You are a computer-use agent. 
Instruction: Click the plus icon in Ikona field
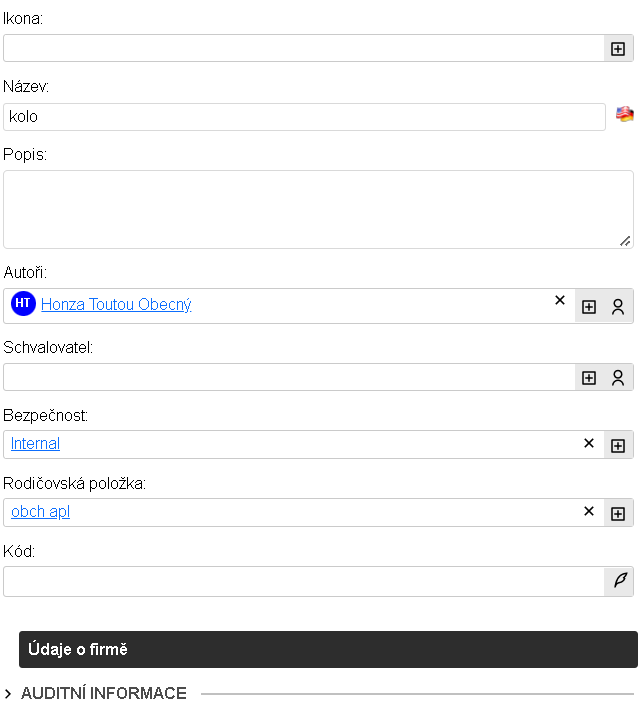pyautogui.click(x=618, y=48)
